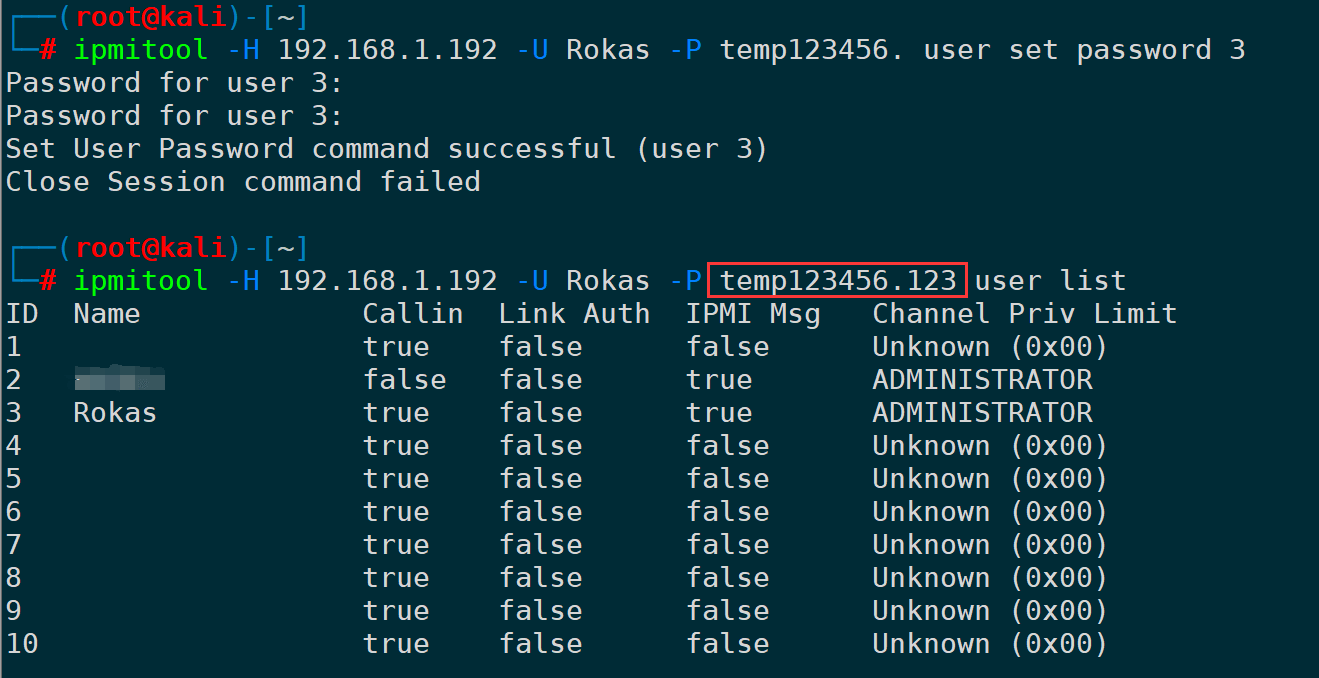Click the 'Close Session command failed' message
This screenshot has height=678, width=1319.
[243, 182]
